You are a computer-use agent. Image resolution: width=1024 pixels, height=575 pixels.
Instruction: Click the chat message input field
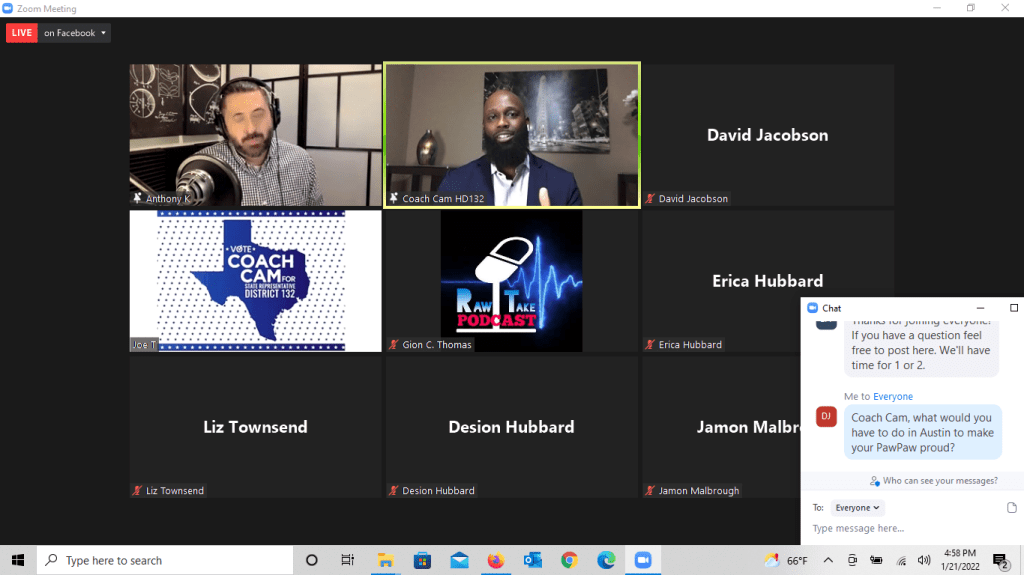click(x=900, y=528)
